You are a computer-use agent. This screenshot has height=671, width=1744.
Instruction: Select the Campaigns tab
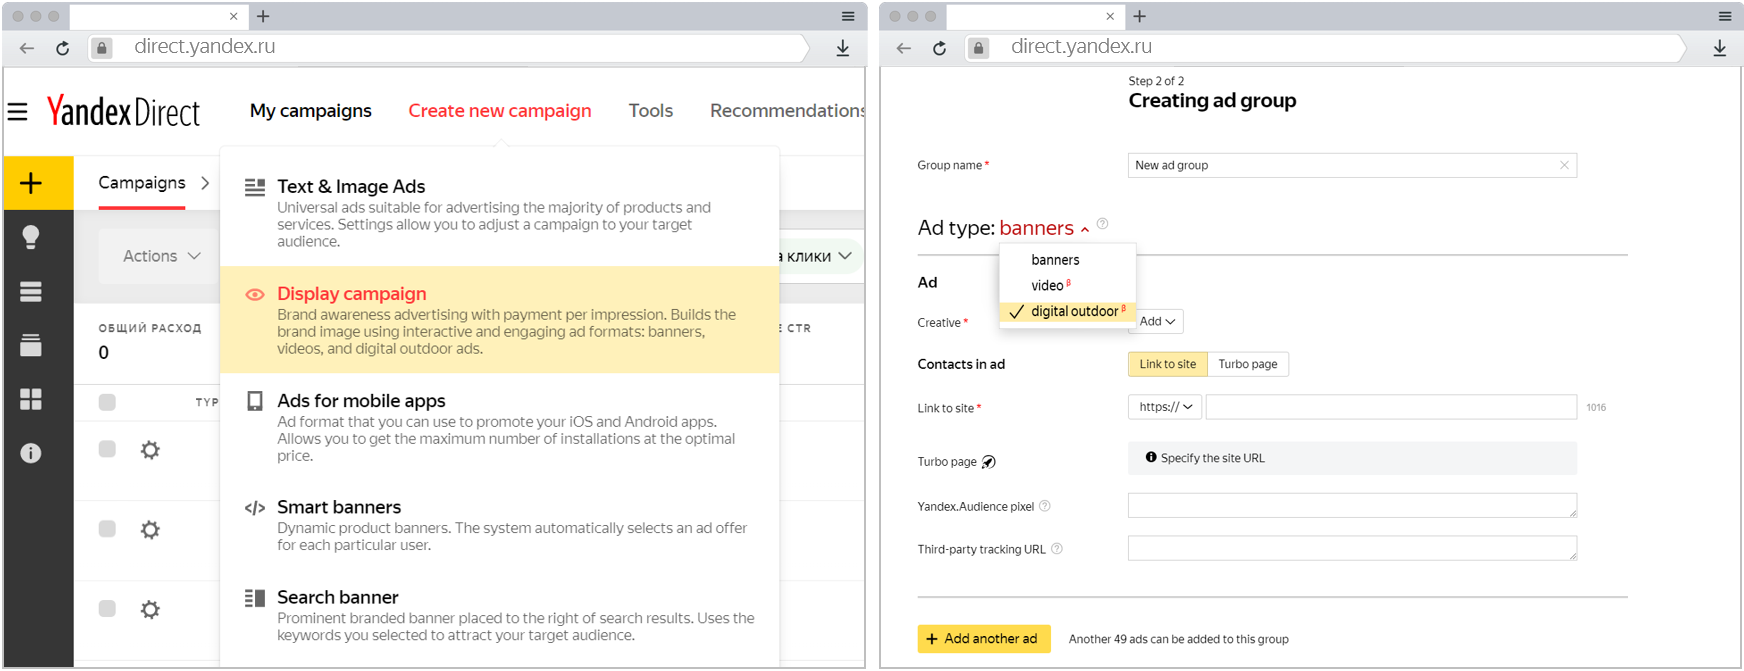[x=142, y=183]
